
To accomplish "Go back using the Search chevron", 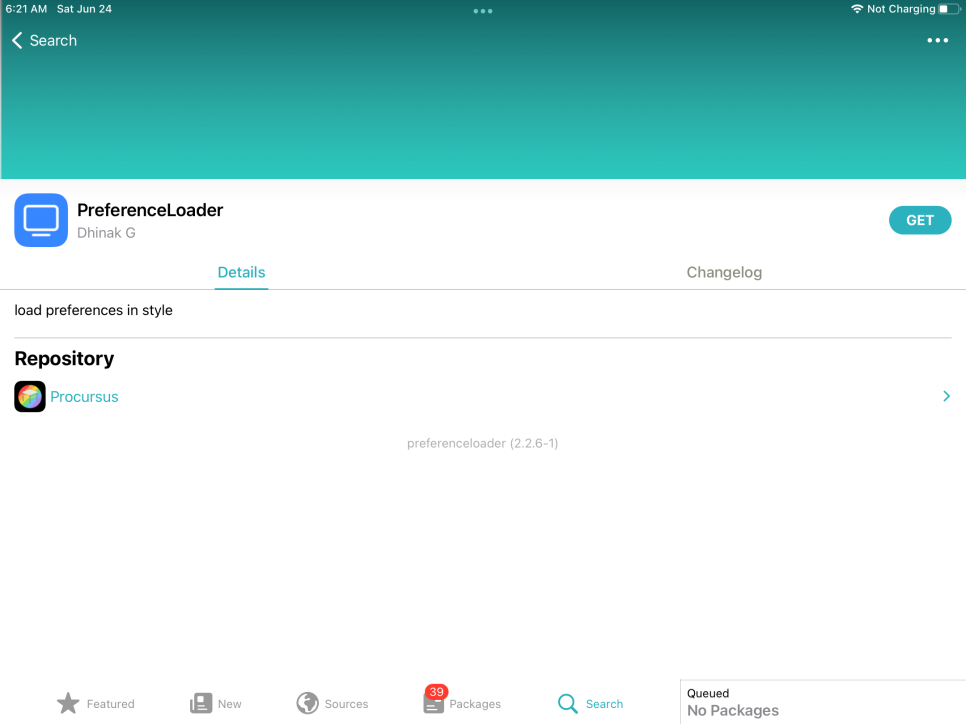I will (17, 41).
